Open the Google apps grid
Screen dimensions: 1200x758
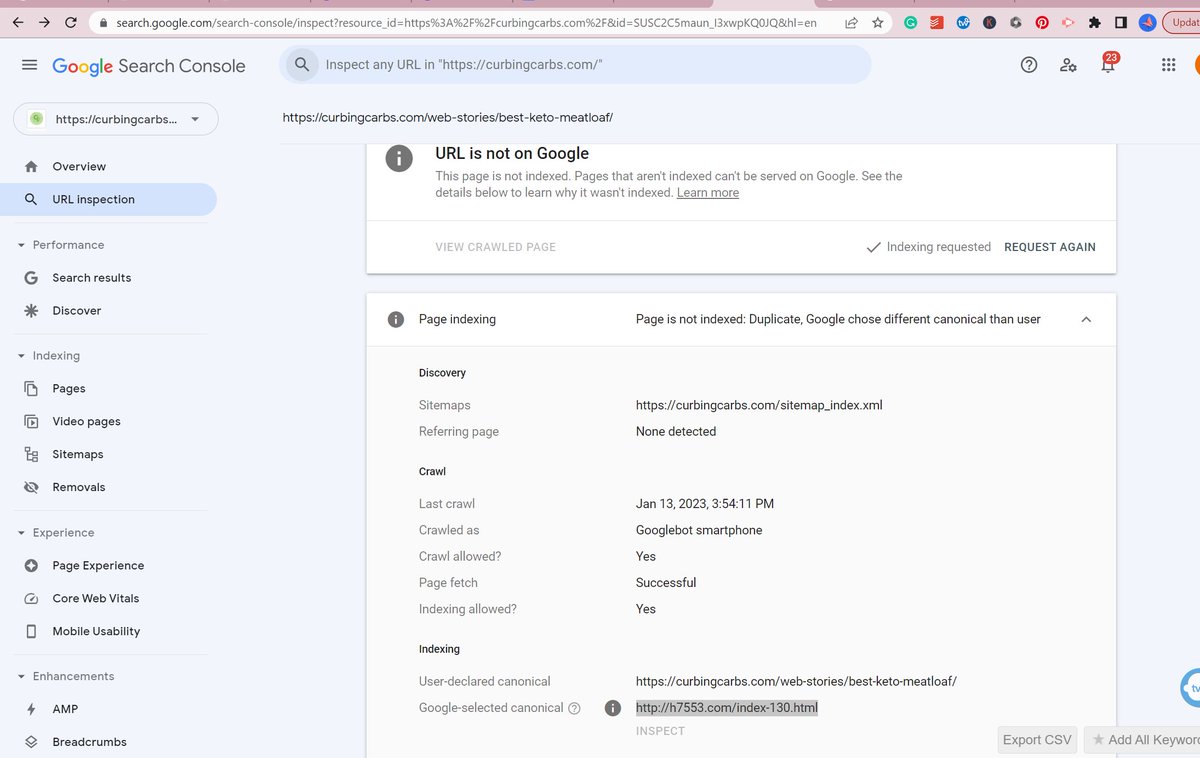pyautogui.click(x=1168, y=65)
